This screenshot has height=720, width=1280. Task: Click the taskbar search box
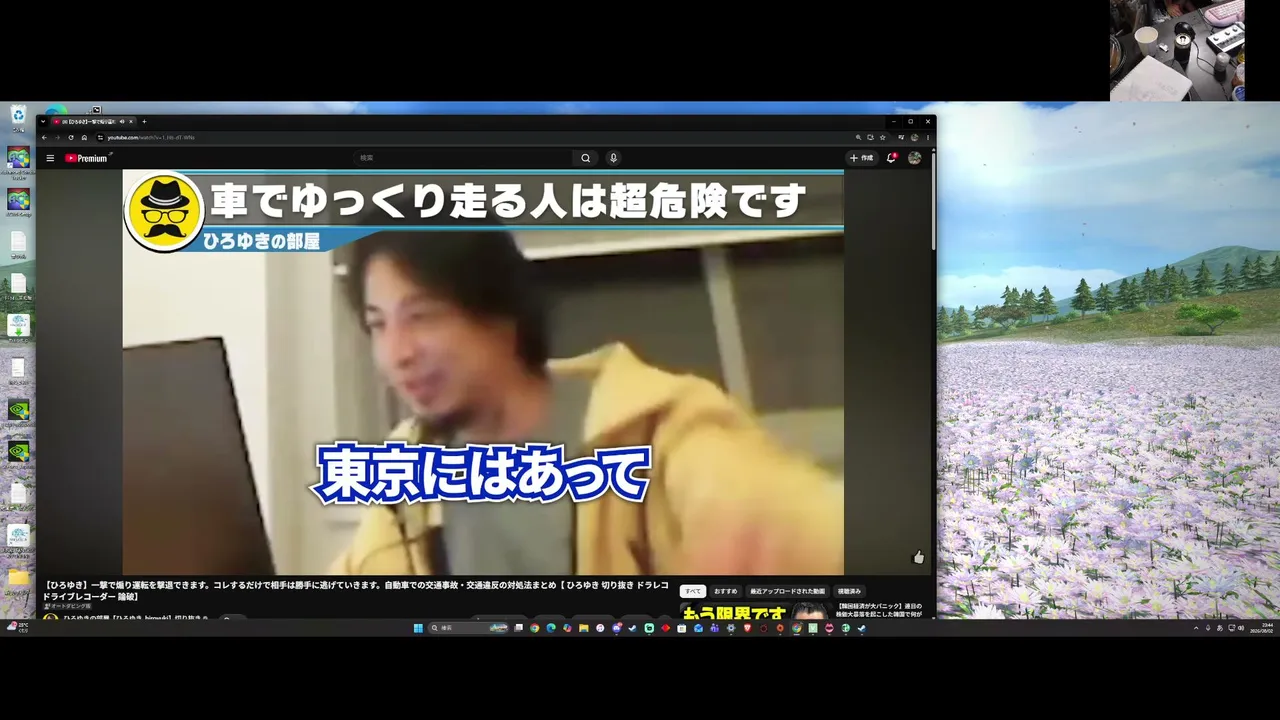[x=470, y=628]
